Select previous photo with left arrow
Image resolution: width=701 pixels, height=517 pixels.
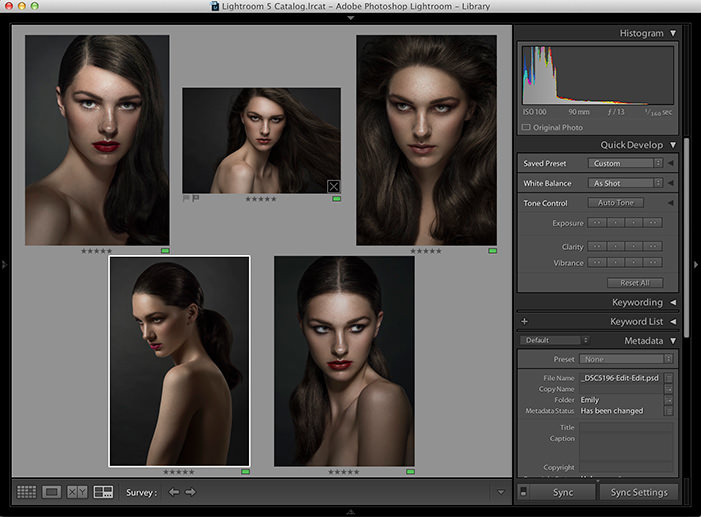tap(174, 492)
